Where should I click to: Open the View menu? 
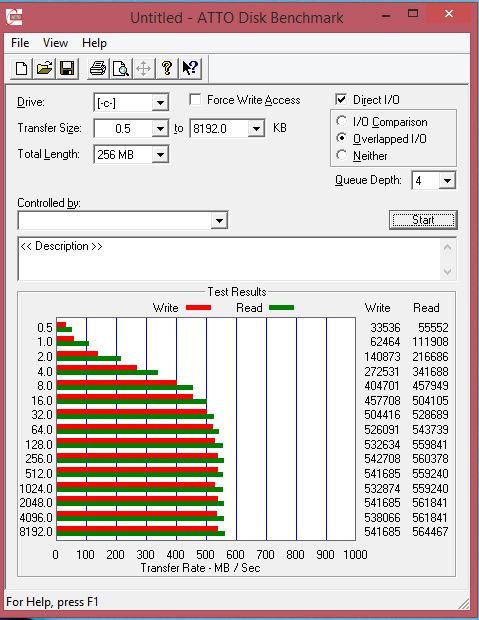55,43
